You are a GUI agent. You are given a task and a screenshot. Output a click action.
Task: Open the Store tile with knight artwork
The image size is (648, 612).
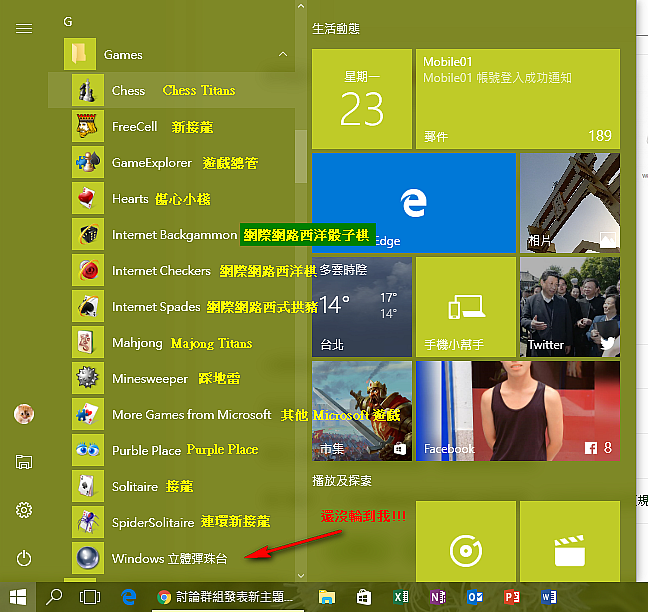(x=362, y=411)
